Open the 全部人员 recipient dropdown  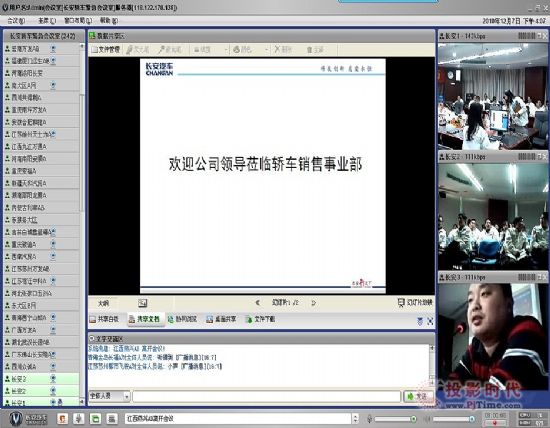109,396
